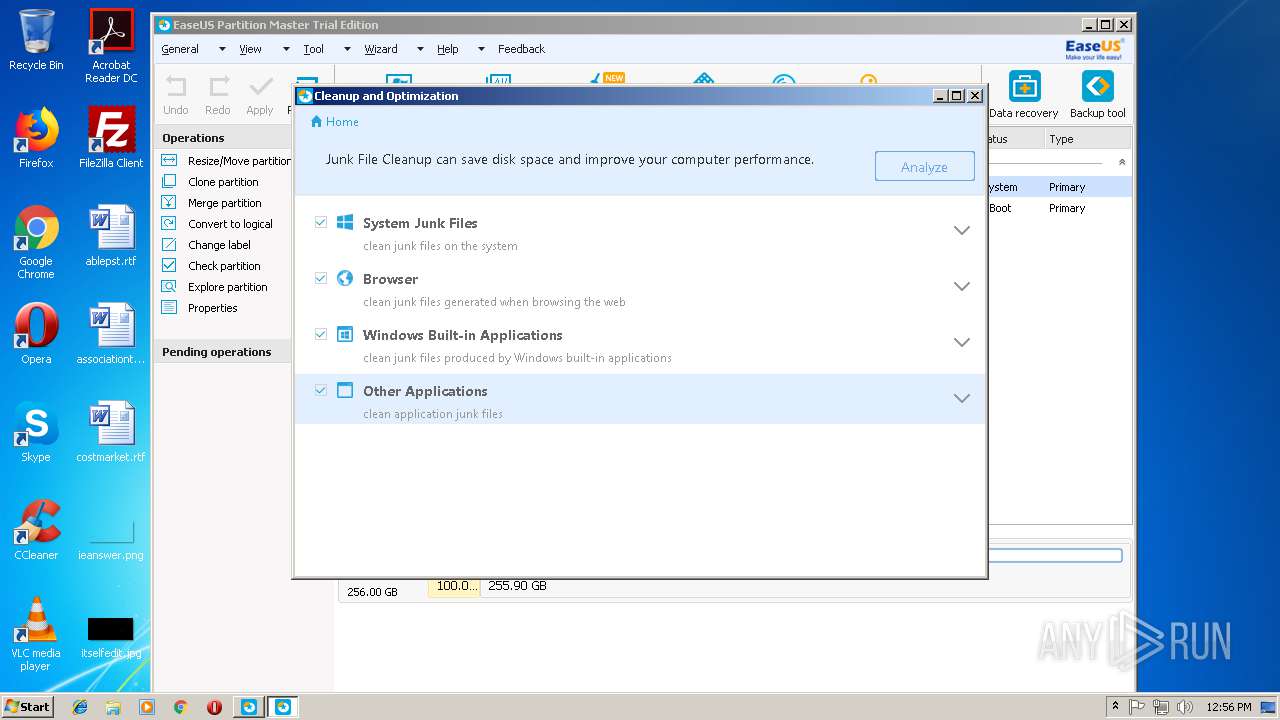
Task: Toggle Browser junk files checkbox
Action: pos(321,278)
